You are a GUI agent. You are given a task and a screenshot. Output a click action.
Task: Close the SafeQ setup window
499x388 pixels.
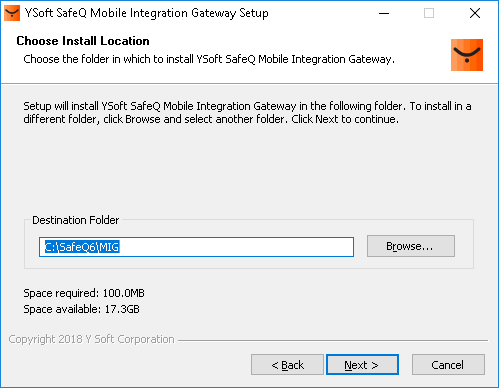click(475, 13)
